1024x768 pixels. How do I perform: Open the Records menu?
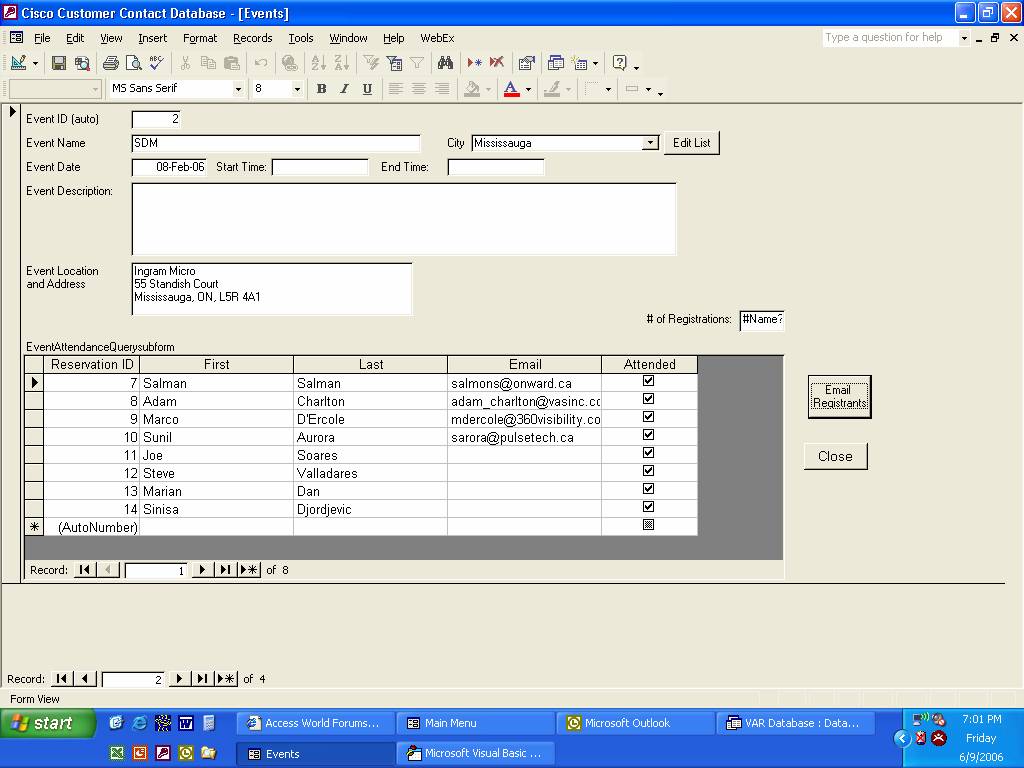(x=252, y=38)
